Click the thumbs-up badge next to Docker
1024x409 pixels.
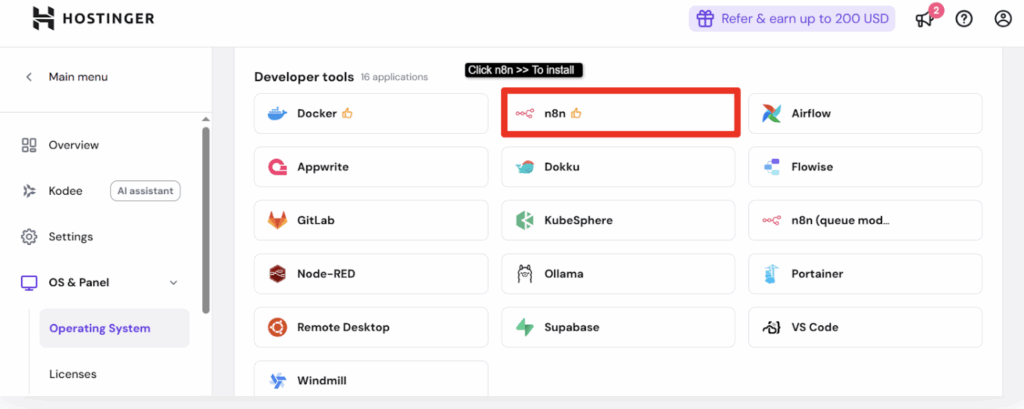(x=347, y=113)
